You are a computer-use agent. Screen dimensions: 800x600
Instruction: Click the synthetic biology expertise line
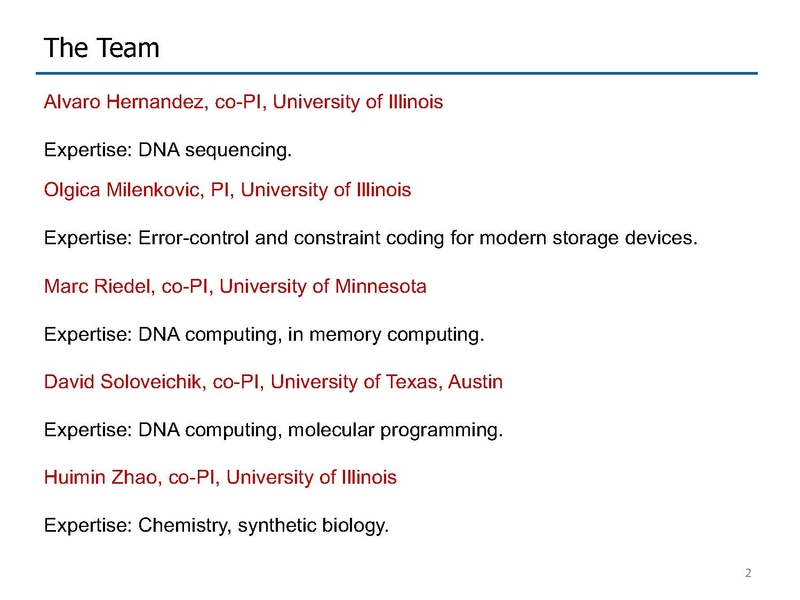[x=216, y=526]
